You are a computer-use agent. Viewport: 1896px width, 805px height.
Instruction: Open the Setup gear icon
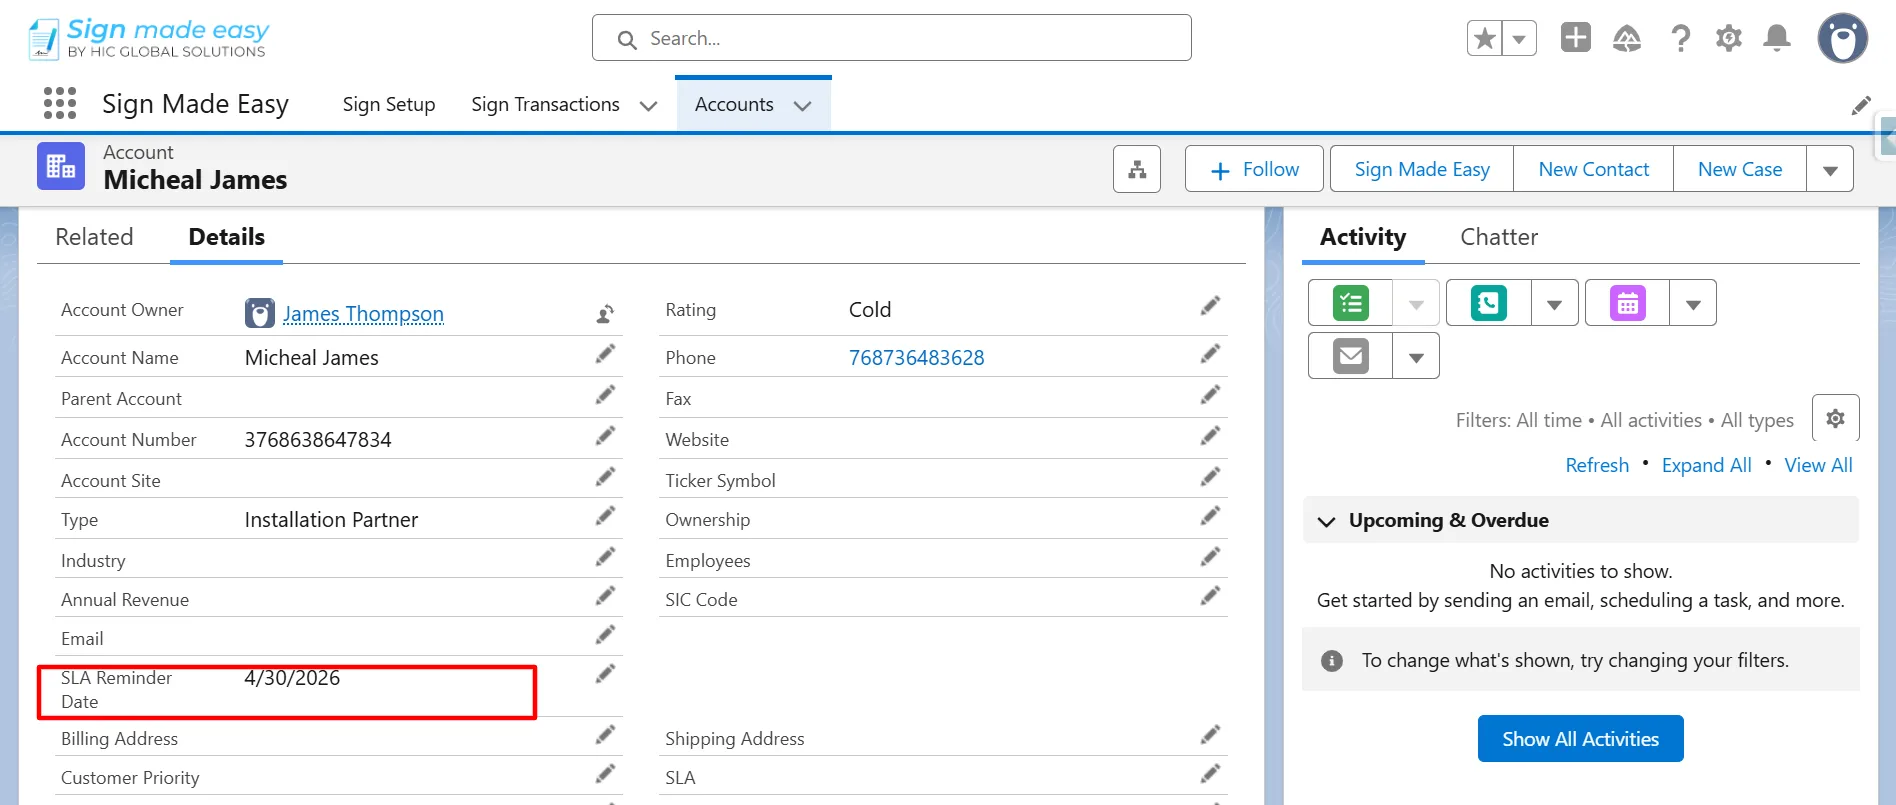click(1729, 38)
